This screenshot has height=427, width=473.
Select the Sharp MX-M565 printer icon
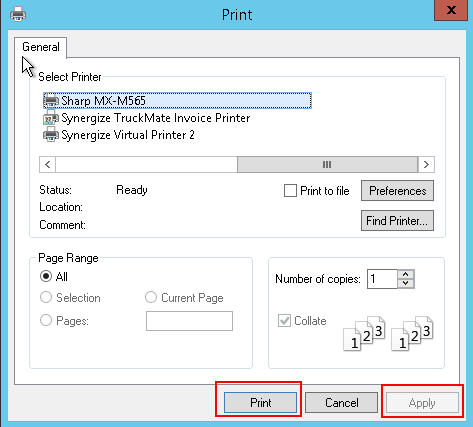pos(51,100)
